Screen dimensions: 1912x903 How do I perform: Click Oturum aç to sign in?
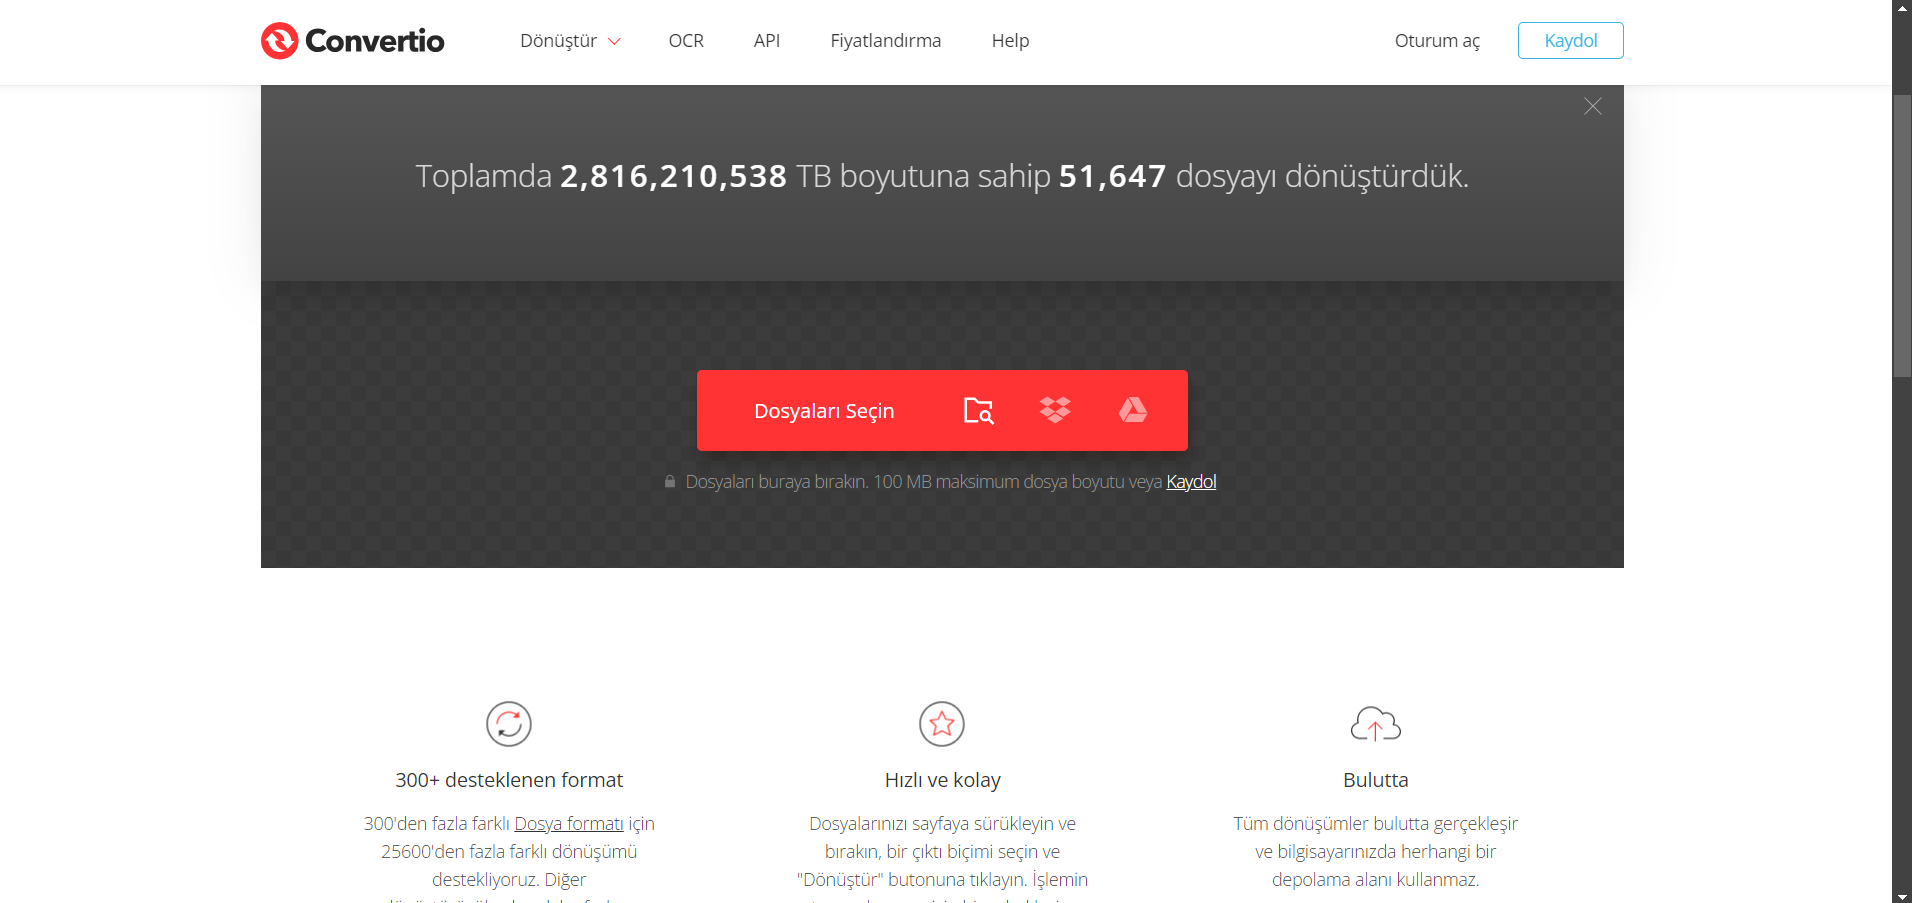(x=1437, y=41)
